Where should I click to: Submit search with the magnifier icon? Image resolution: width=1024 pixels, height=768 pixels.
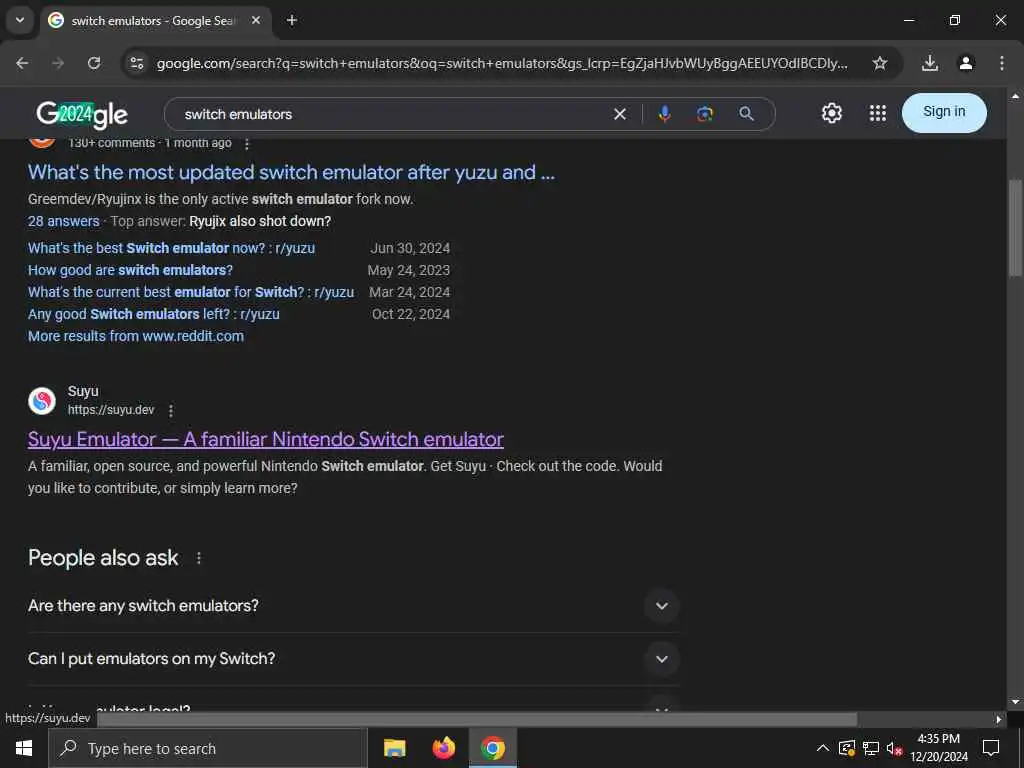(x=746, y=114)
